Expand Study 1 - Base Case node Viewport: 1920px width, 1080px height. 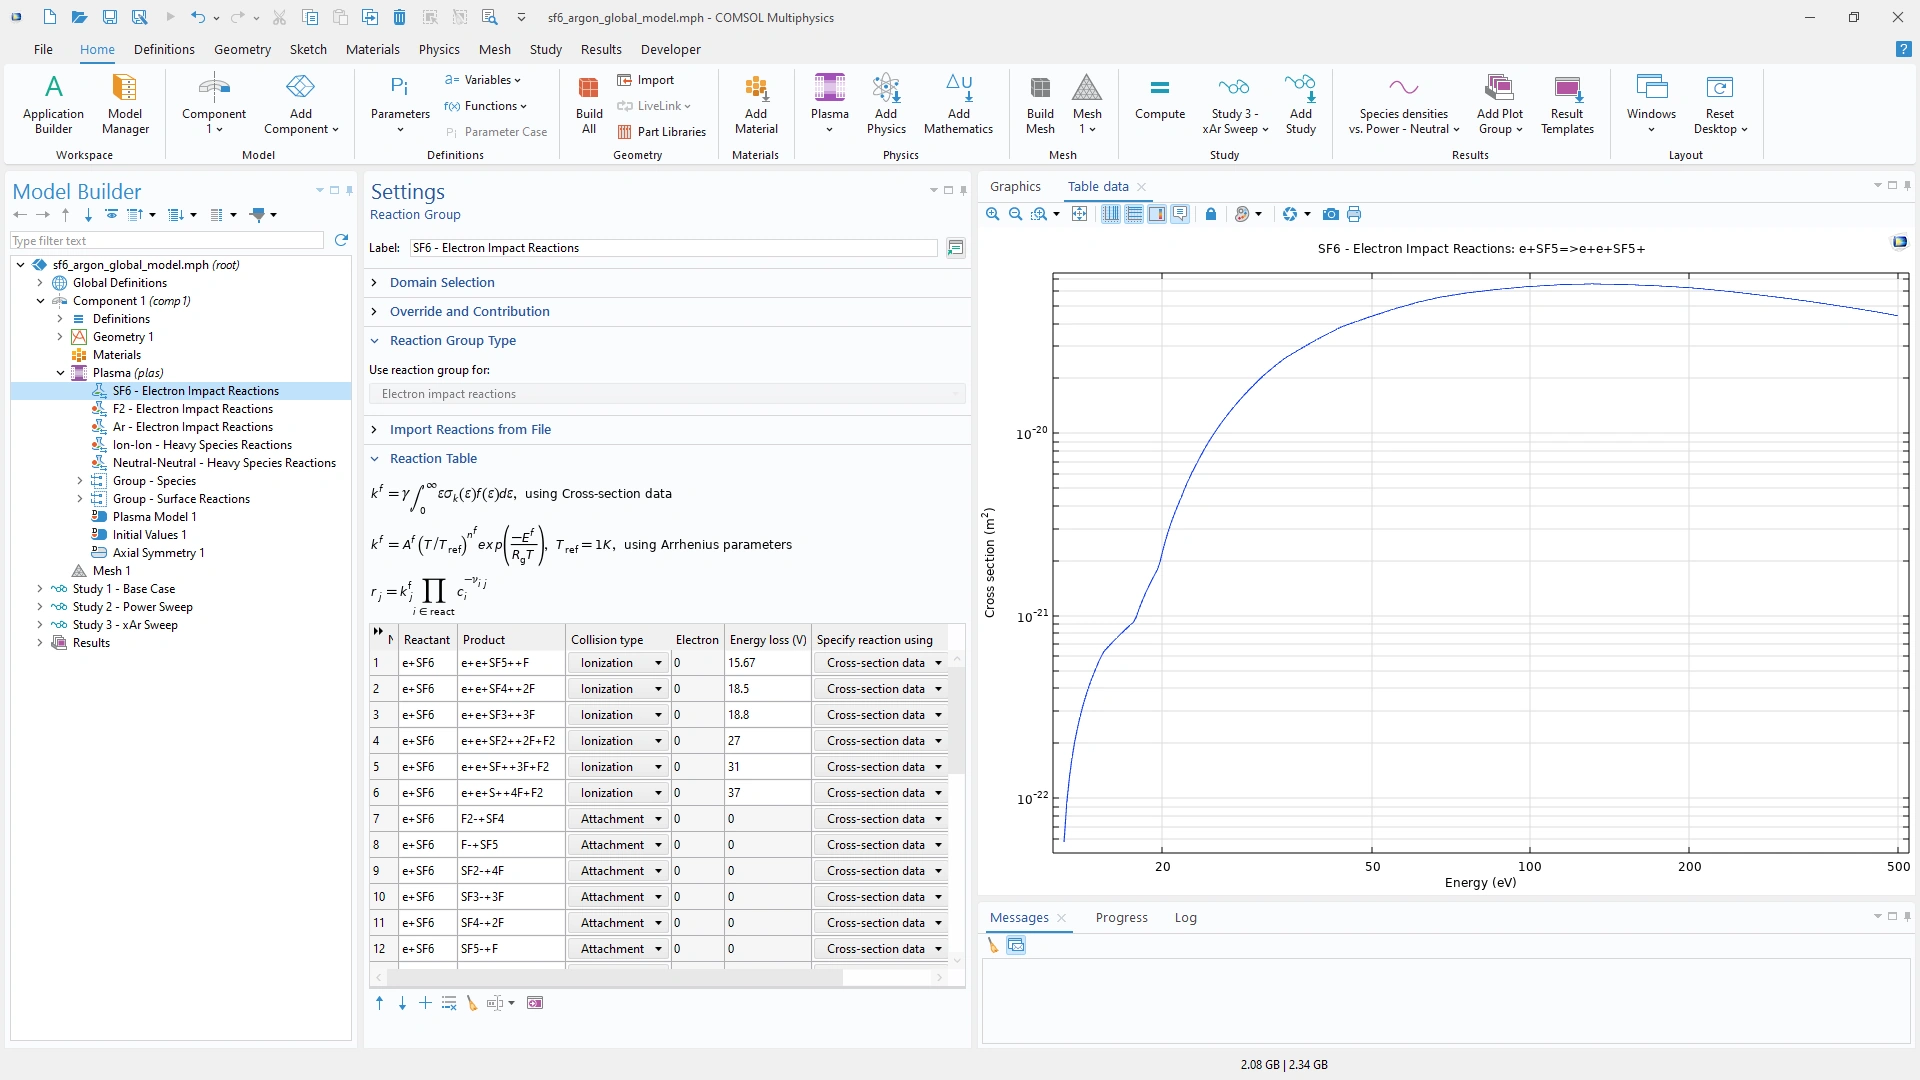coord(40,589)
